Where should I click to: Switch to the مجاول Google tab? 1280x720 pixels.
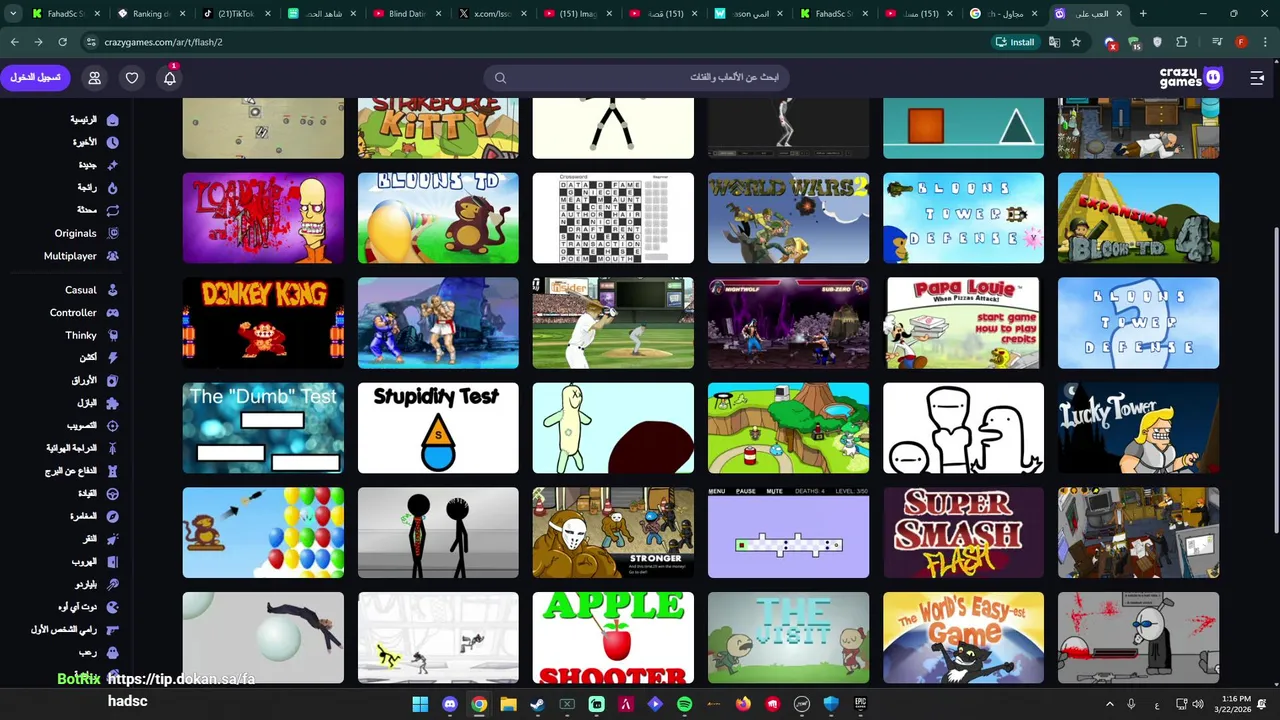click(1004, 14)
